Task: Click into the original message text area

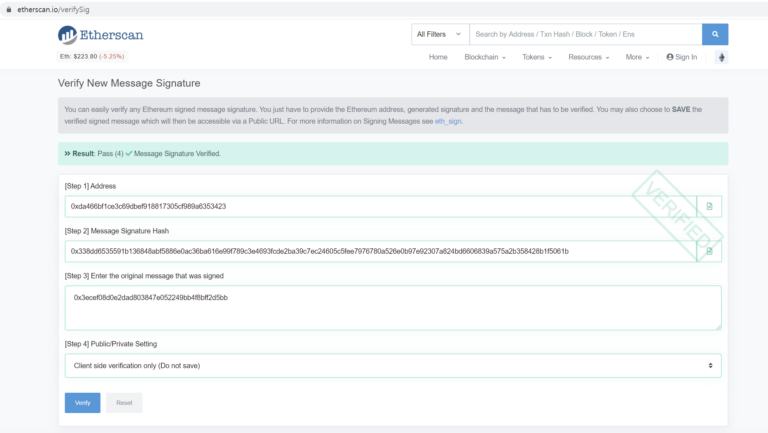Action: [393, 308]
